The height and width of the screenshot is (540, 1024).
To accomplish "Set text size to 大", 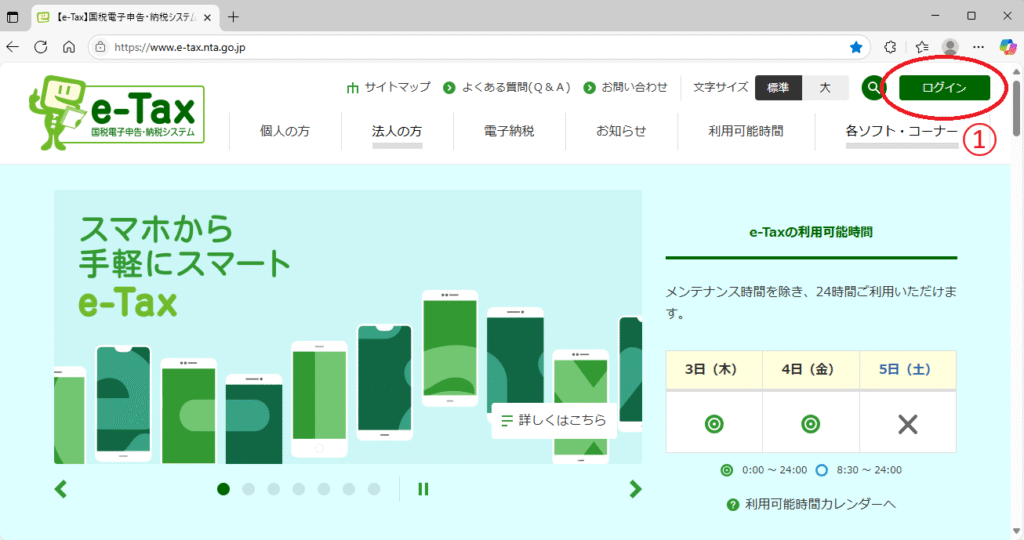I will tap(825, 87).
